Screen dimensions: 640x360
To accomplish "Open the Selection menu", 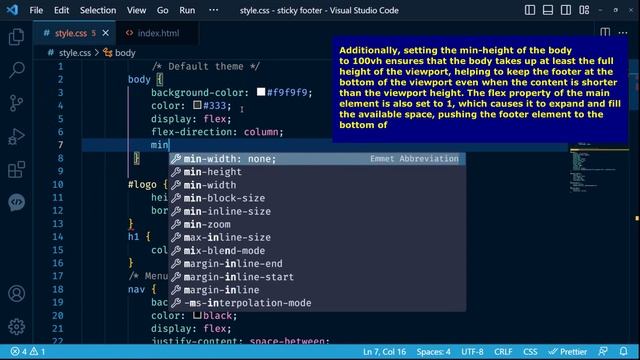I will (98, 10).
